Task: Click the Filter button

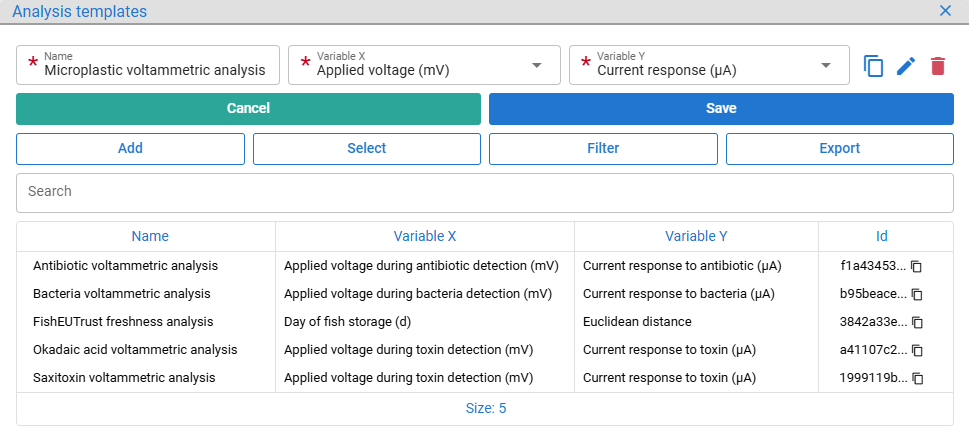Action: [603, 149]
